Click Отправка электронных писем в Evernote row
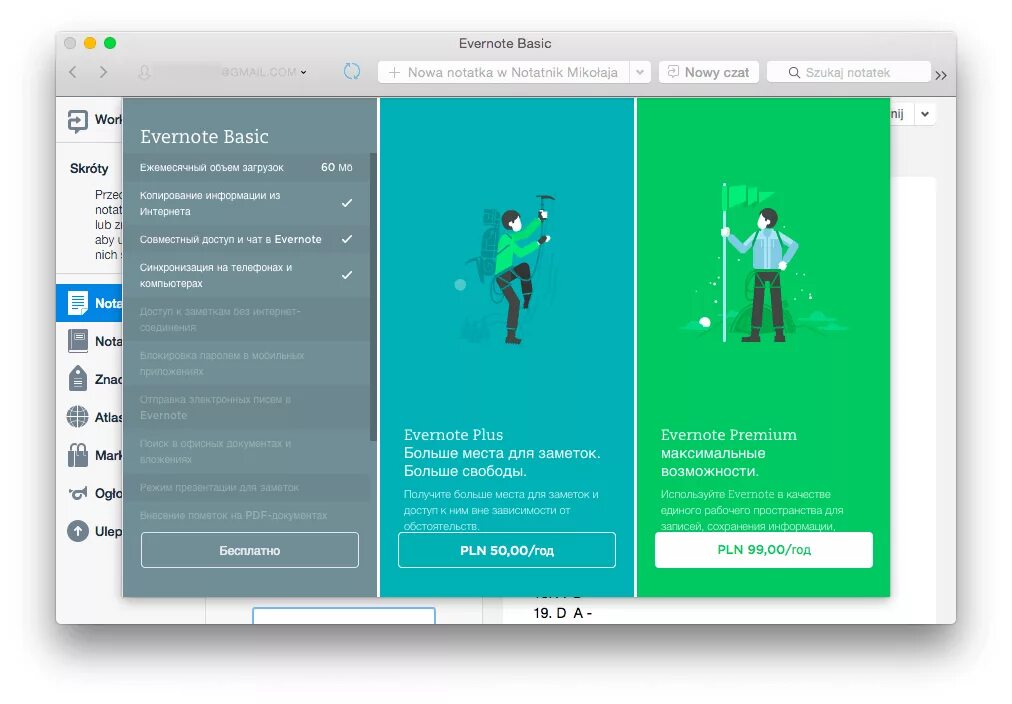 pos(246,407)
